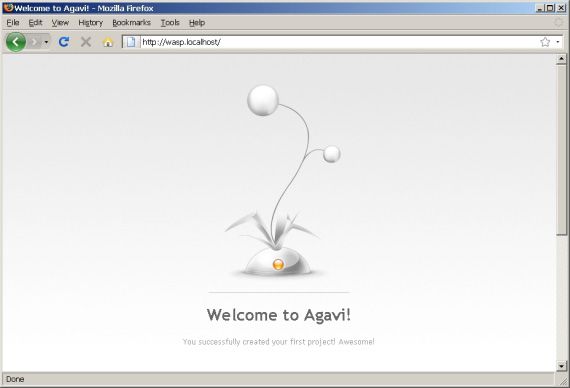Open the Tools menu
This screenshot has height=388, width=570.
coord(170,23)
